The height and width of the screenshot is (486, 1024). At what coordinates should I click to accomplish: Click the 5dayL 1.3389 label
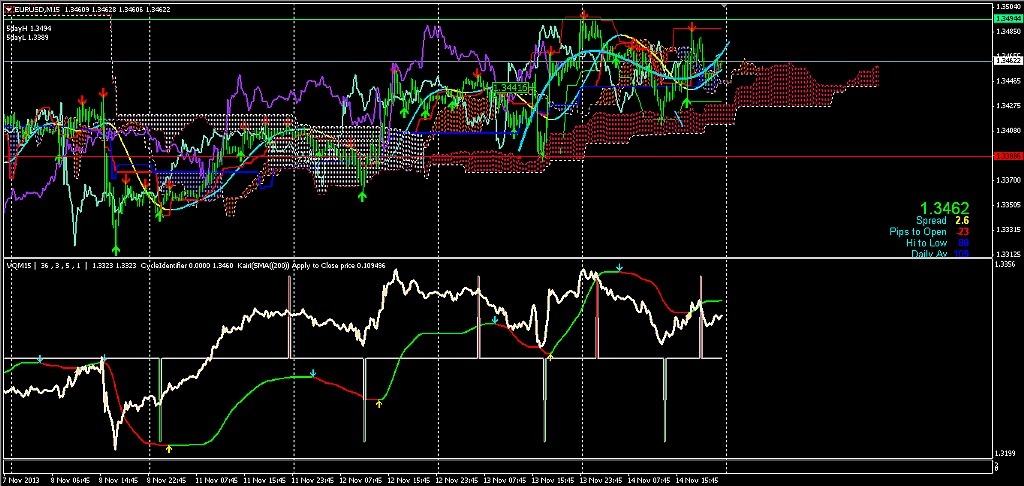[29, 38]
